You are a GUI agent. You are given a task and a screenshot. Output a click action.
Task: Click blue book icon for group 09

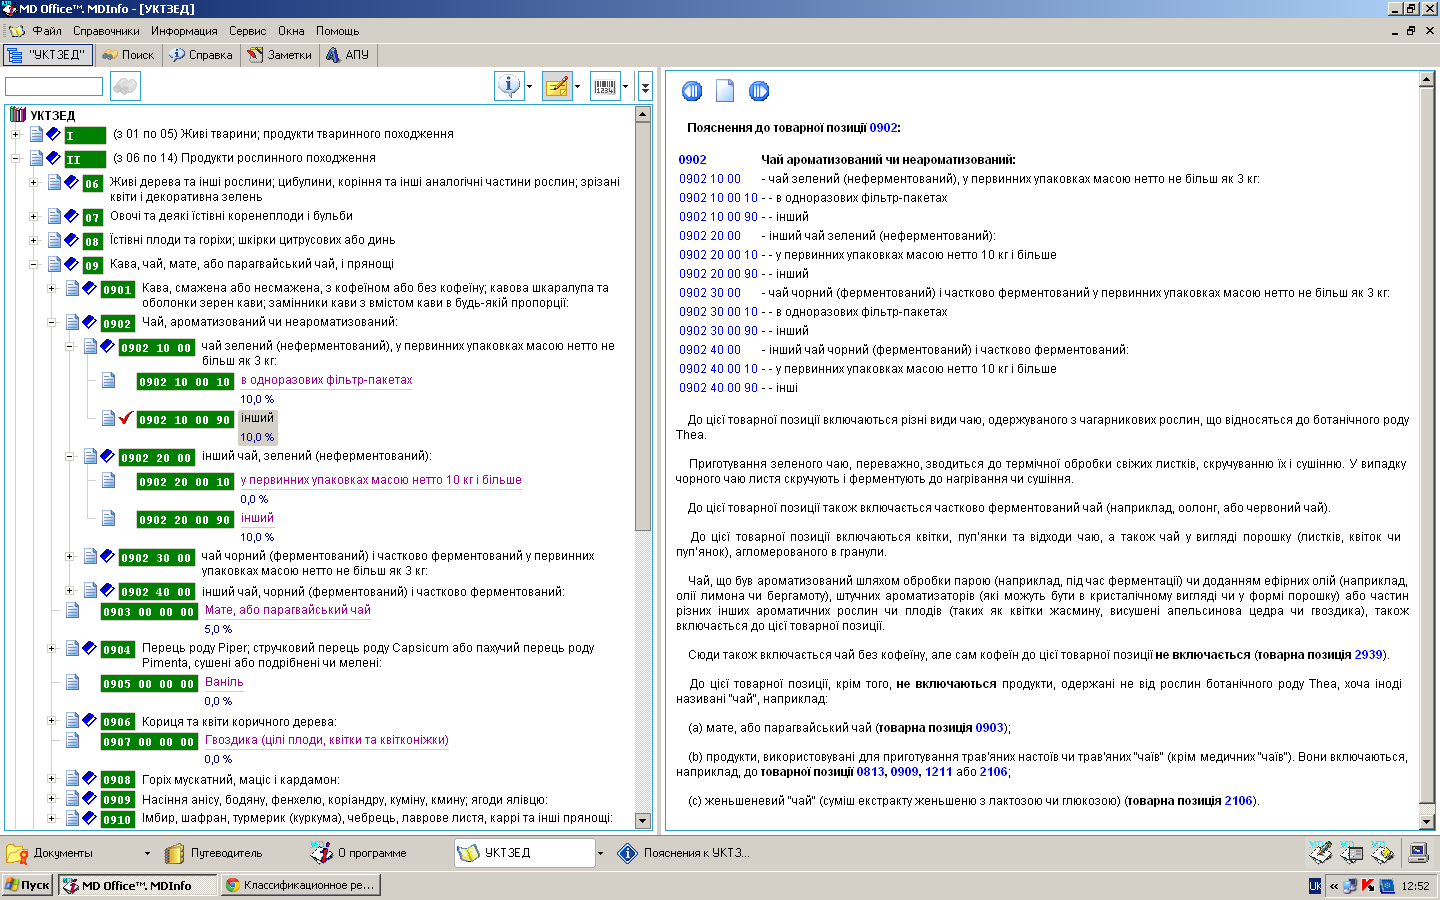(71, 264)
